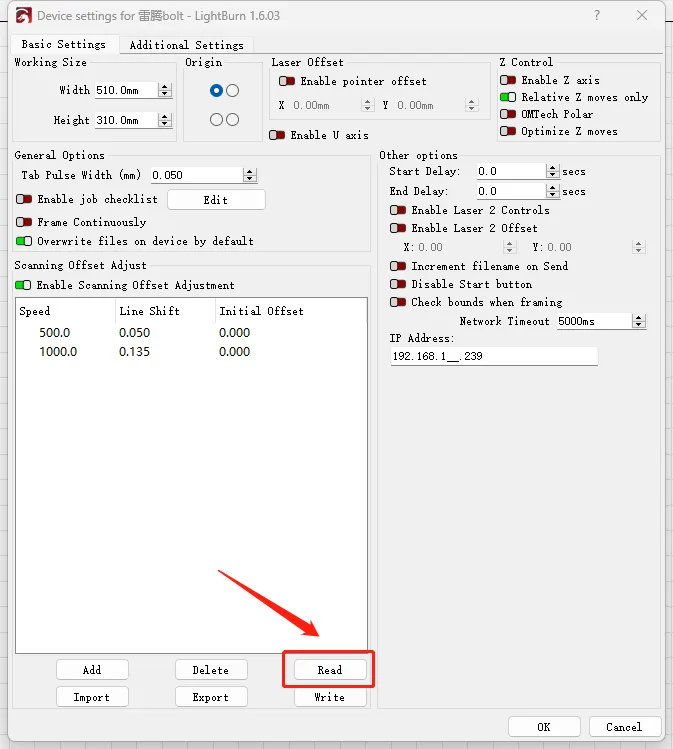Click the Write button
This screenshot has height=749, width=673.
pos(330,697)
